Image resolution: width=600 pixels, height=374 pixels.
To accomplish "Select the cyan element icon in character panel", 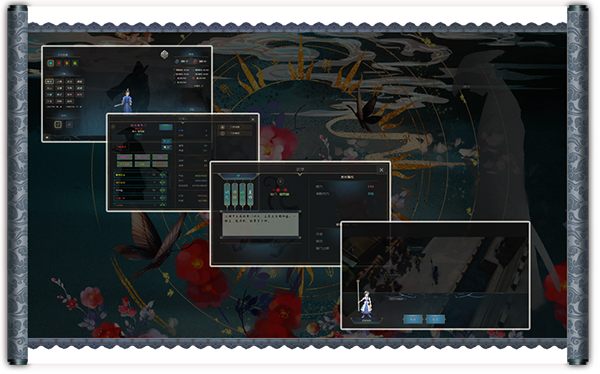I will click(51, 63).
